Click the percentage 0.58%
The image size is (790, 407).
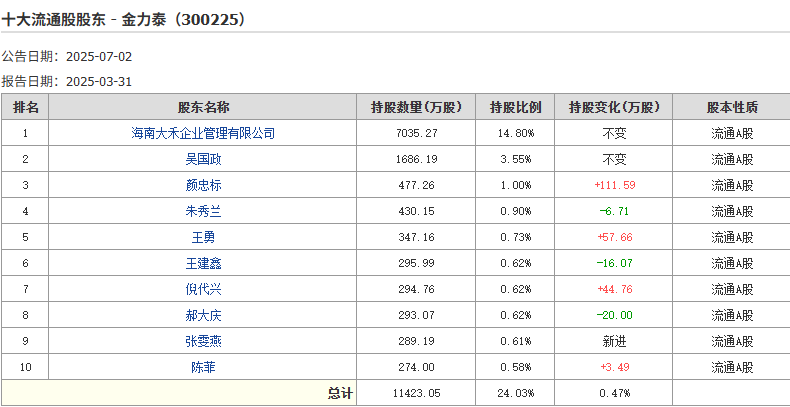point(515,367)
